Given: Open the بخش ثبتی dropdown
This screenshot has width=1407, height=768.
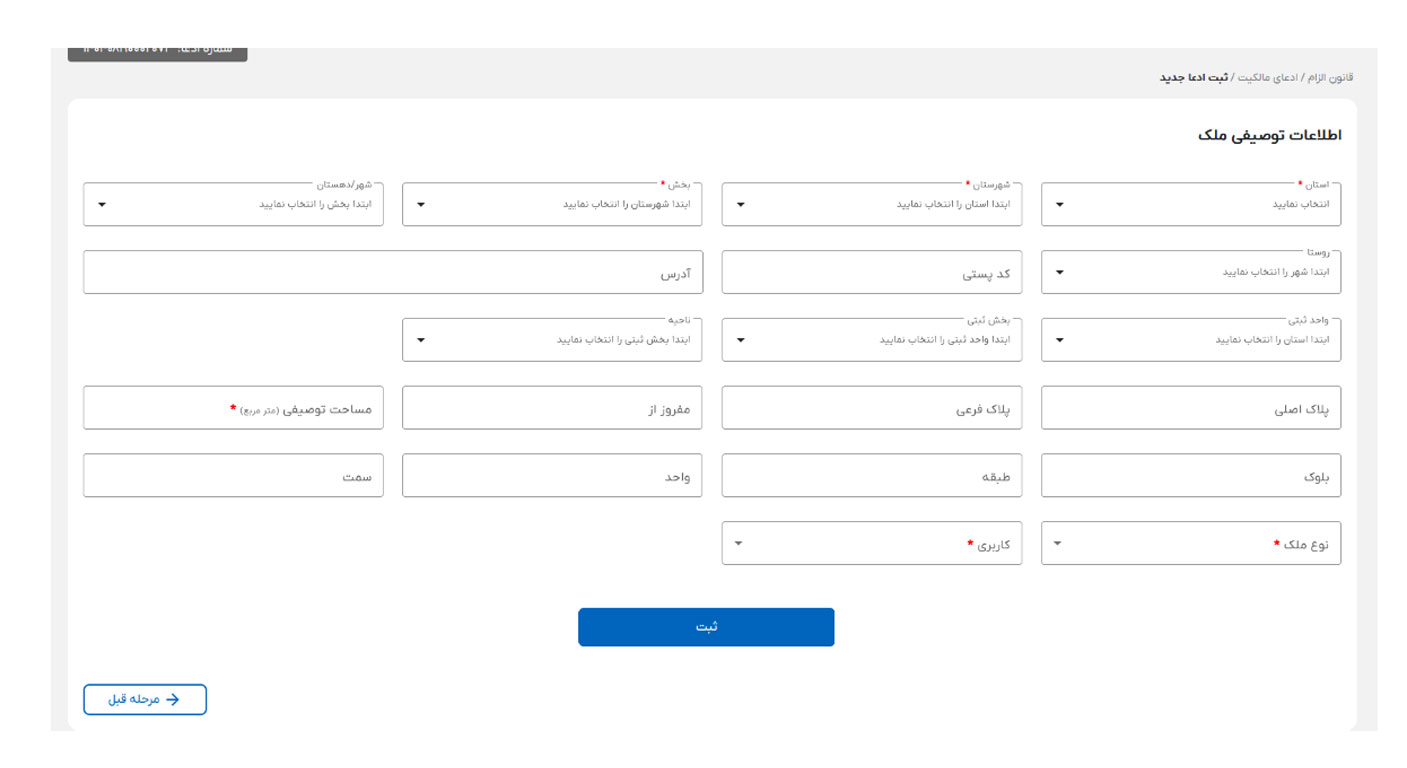Looking at the screenshot, I should (x=872, y=340).
